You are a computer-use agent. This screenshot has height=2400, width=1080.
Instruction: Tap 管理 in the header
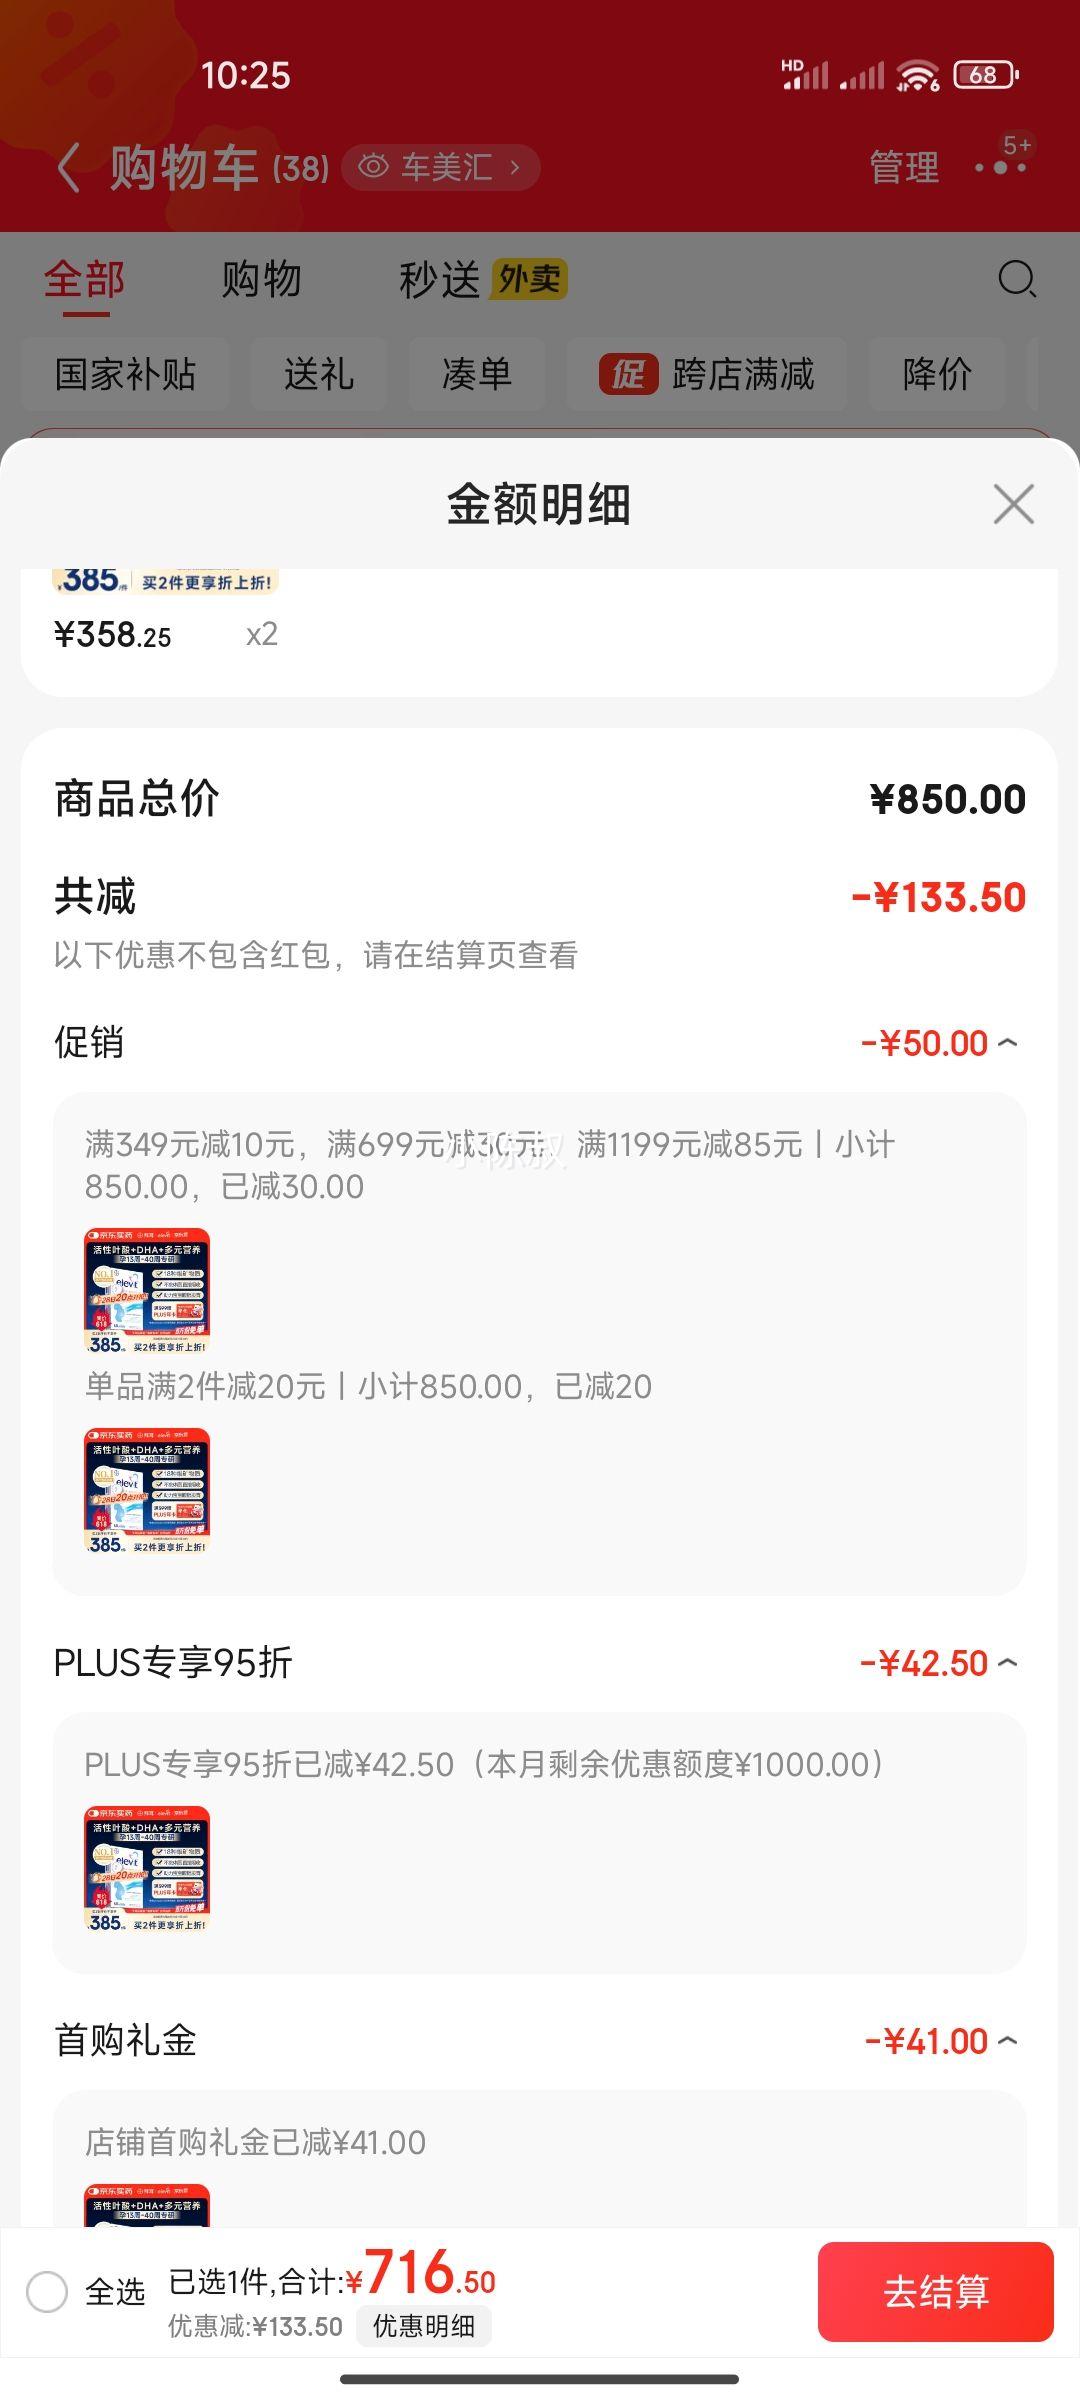click(904, 167)
